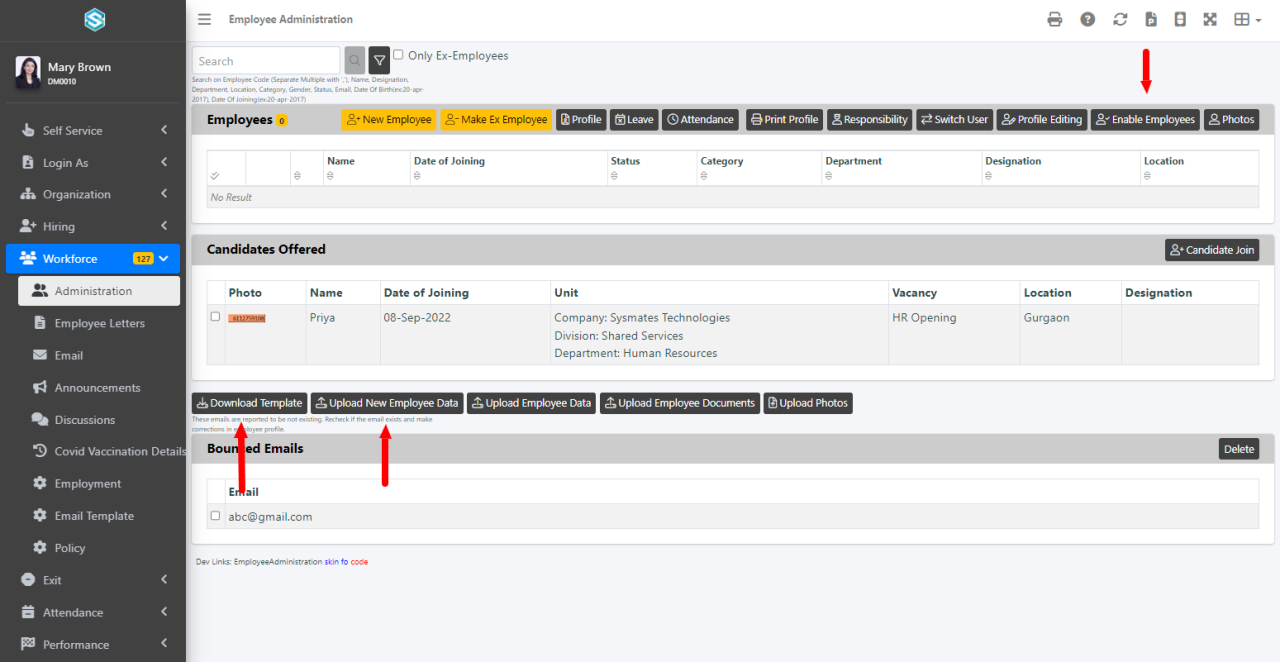Click the Refresh icon in the header
Image resolution: width=1280 pixels, height=662 pixels.
tap(1120, 19)
